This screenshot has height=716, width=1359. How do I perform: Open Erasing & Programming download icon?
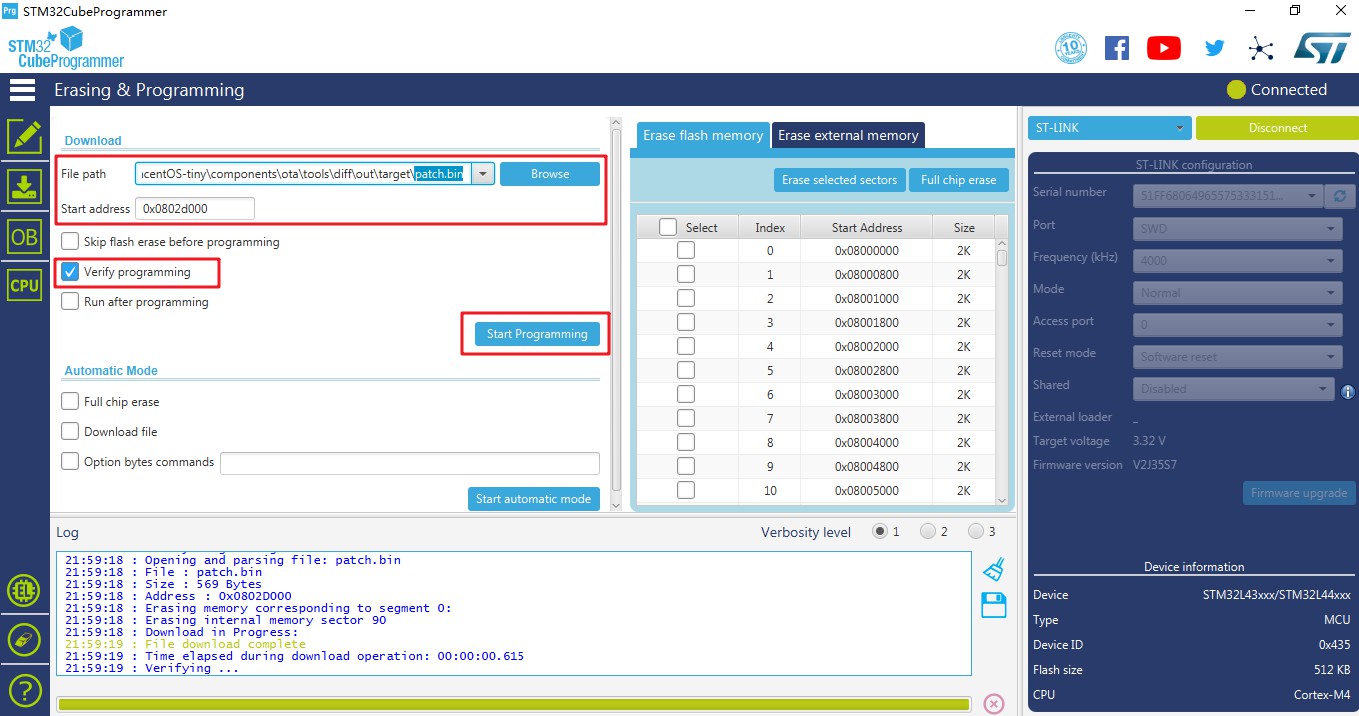pyautogui.click(x=24, y=187)
